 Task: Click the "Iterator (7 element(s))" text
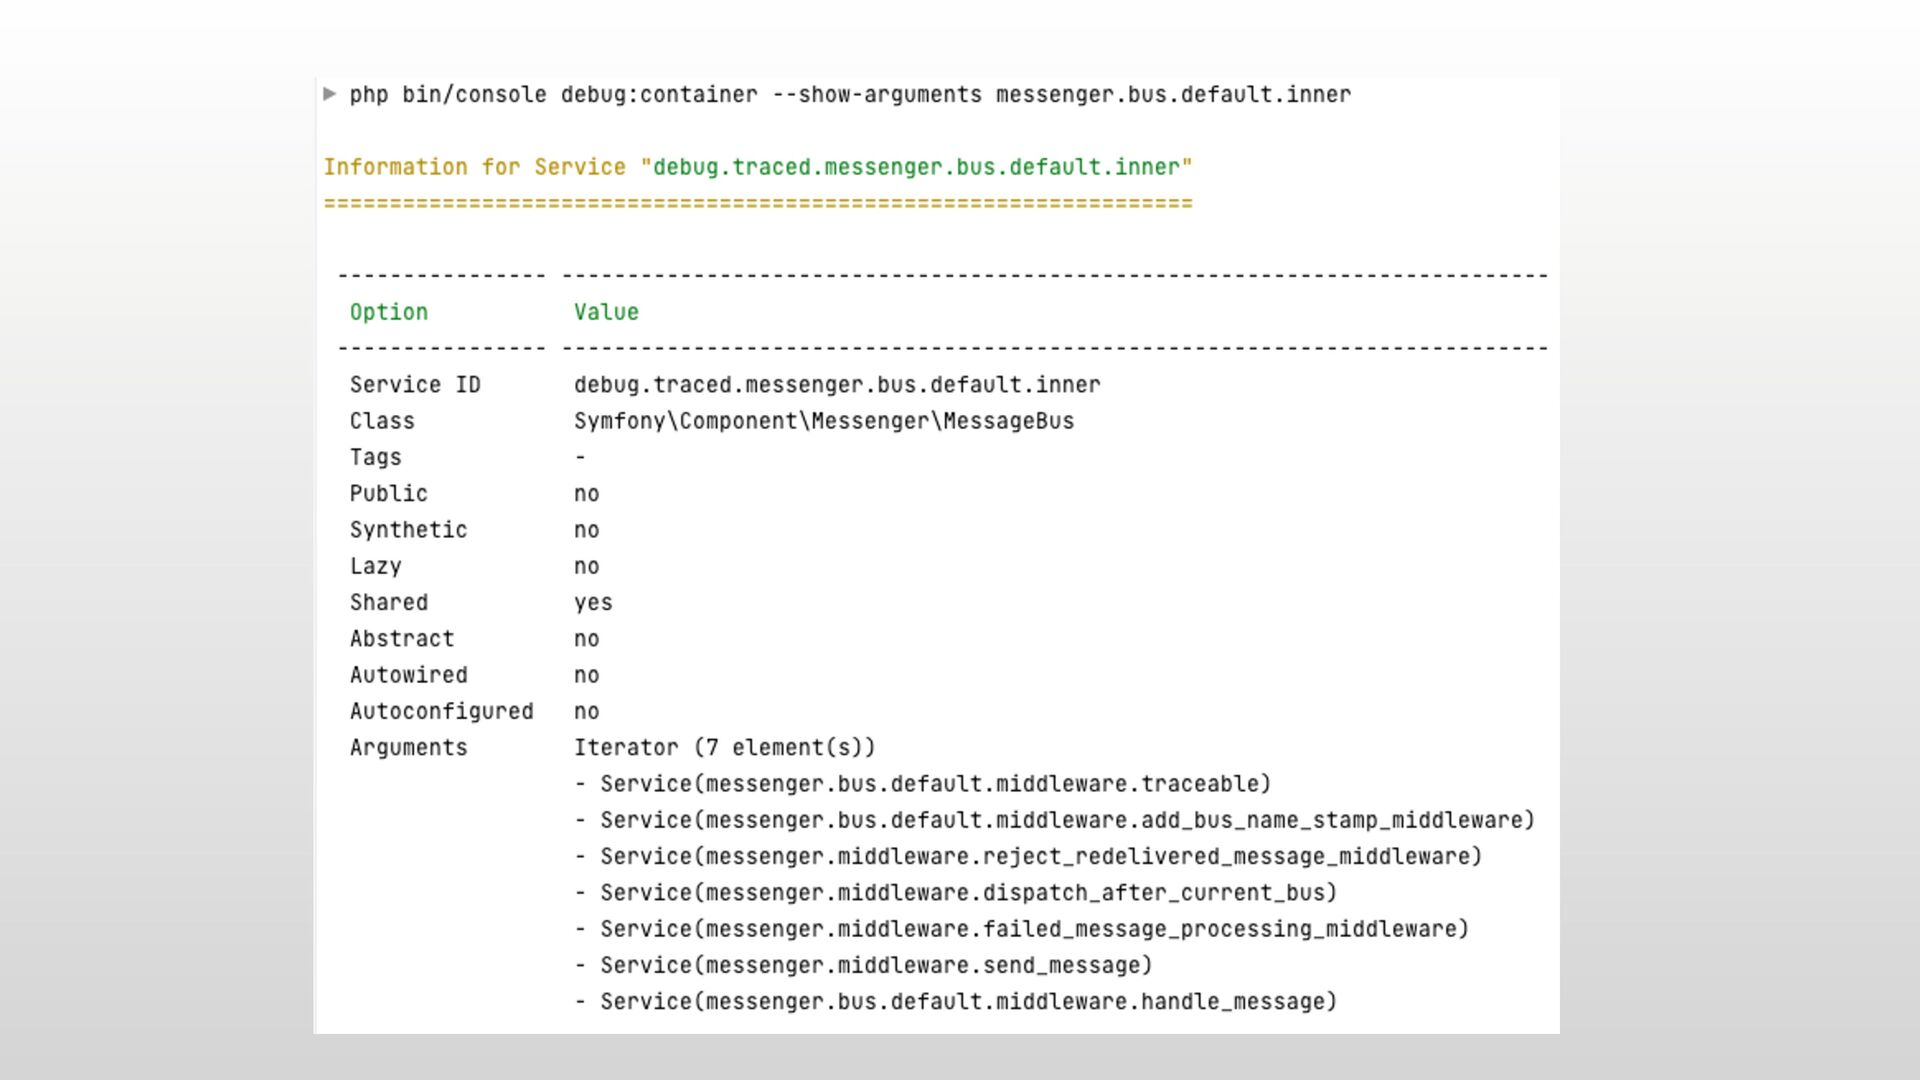pos(724,748)
